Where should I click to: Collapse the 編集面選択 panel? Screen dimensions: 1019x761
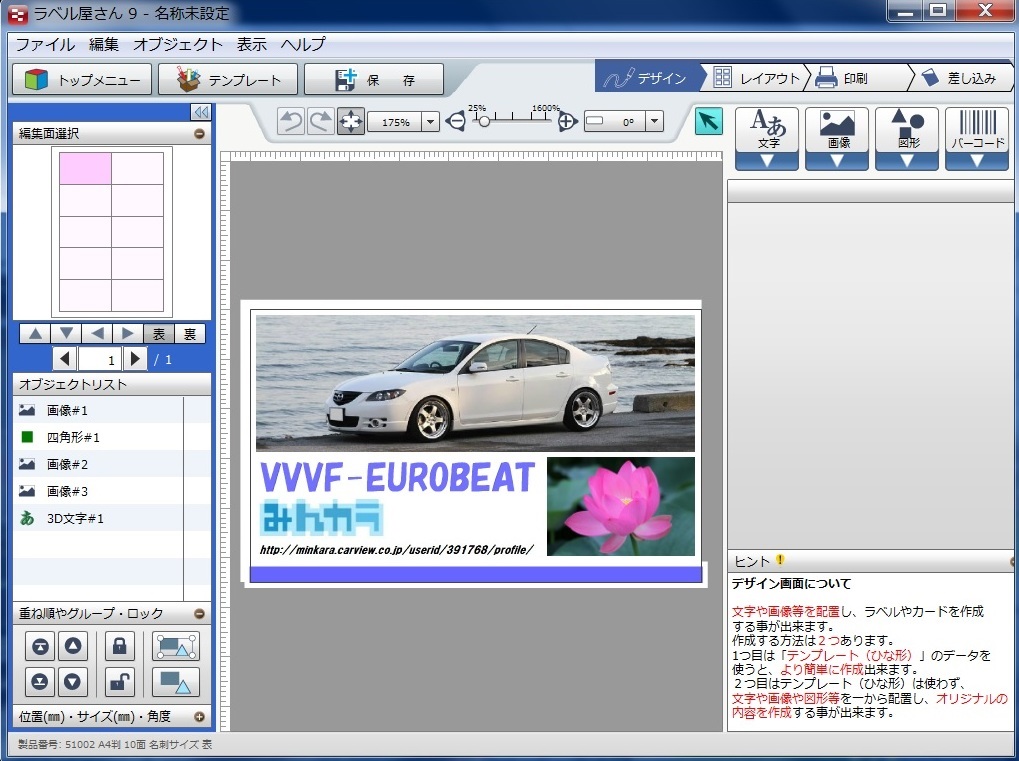pos(200,133)
